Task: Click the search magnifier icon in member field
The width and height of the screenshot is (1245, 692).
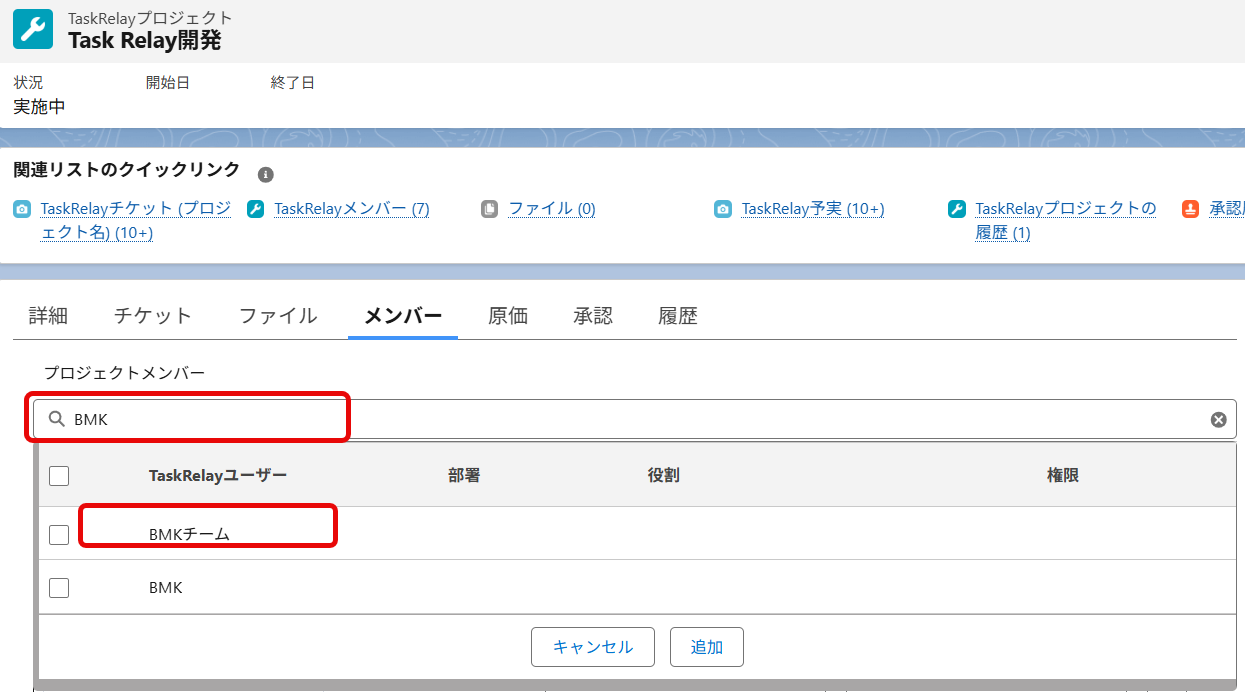Action: pyautogui.click(x=57, y=419)
